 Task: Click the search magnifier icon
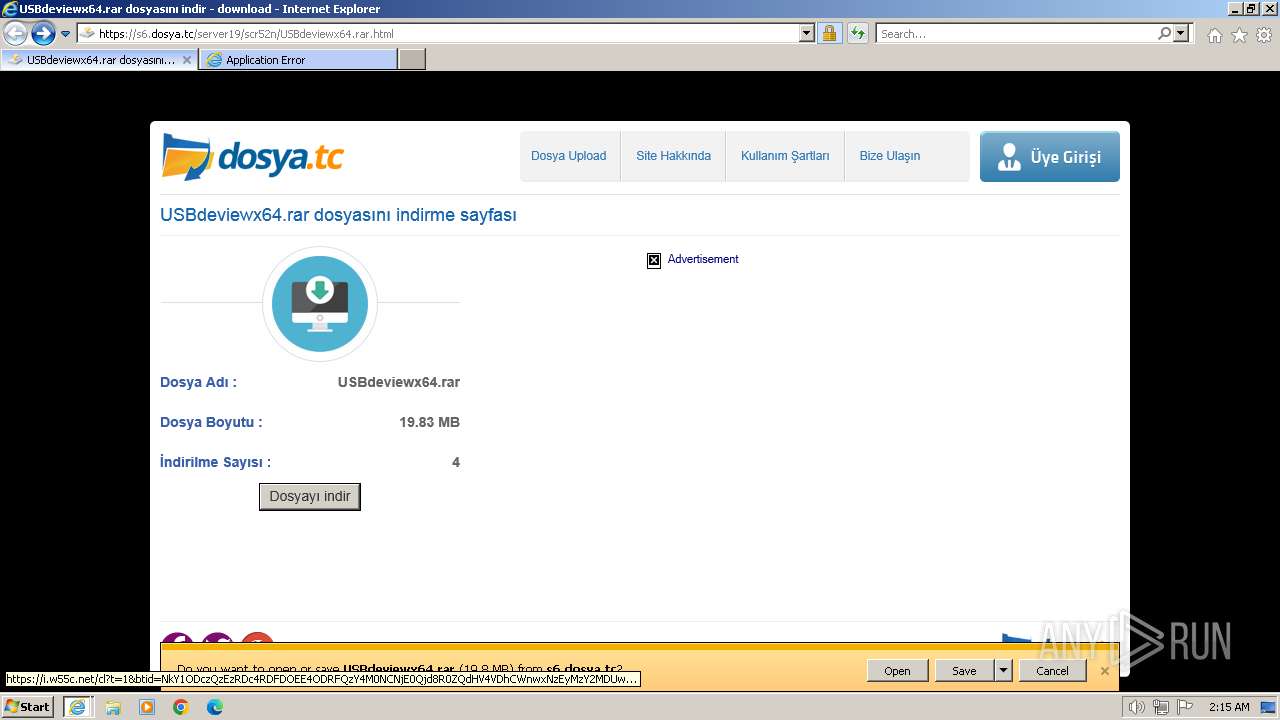click(1164, 33)
